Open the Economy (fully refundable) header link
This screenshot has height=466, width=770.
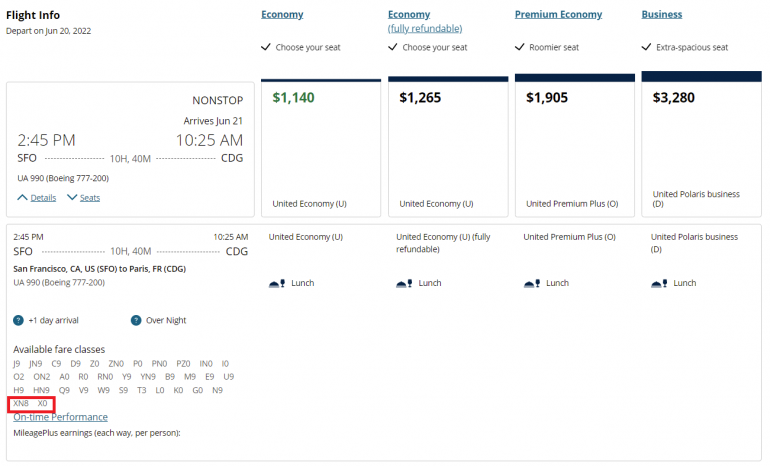[409, 15]
